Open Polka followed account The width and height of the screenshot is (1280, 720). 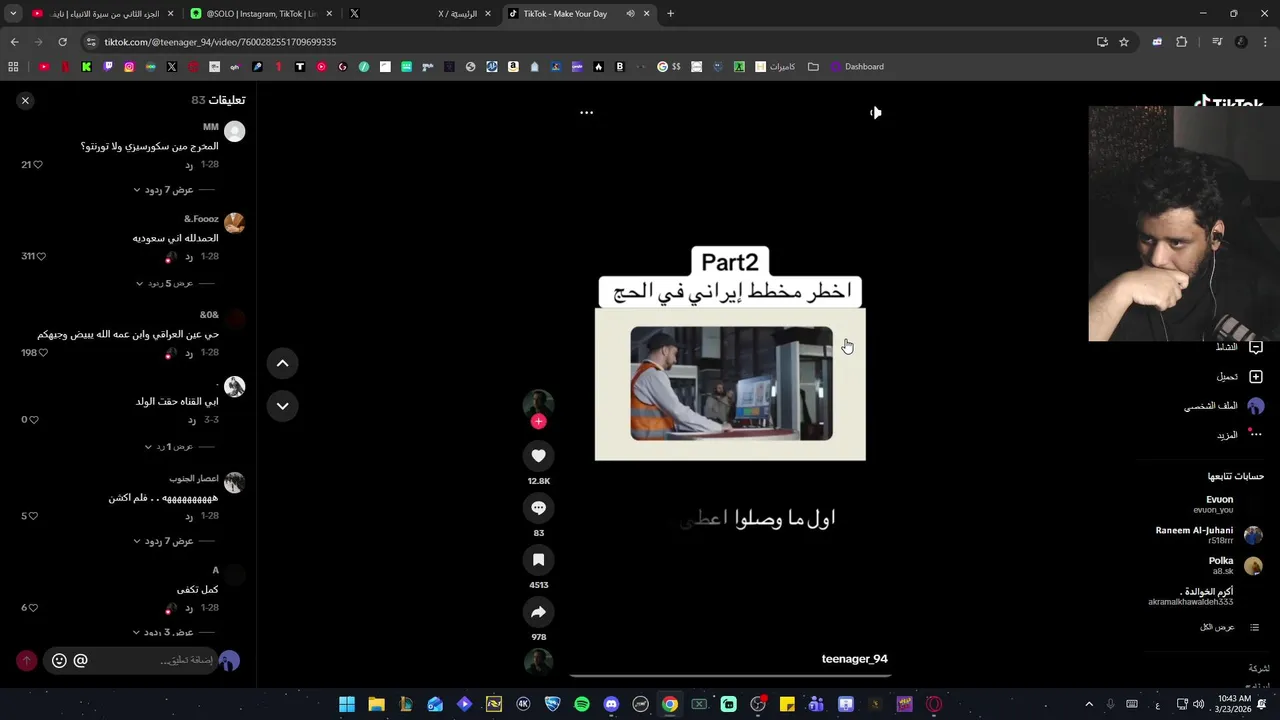[1236, 565]
